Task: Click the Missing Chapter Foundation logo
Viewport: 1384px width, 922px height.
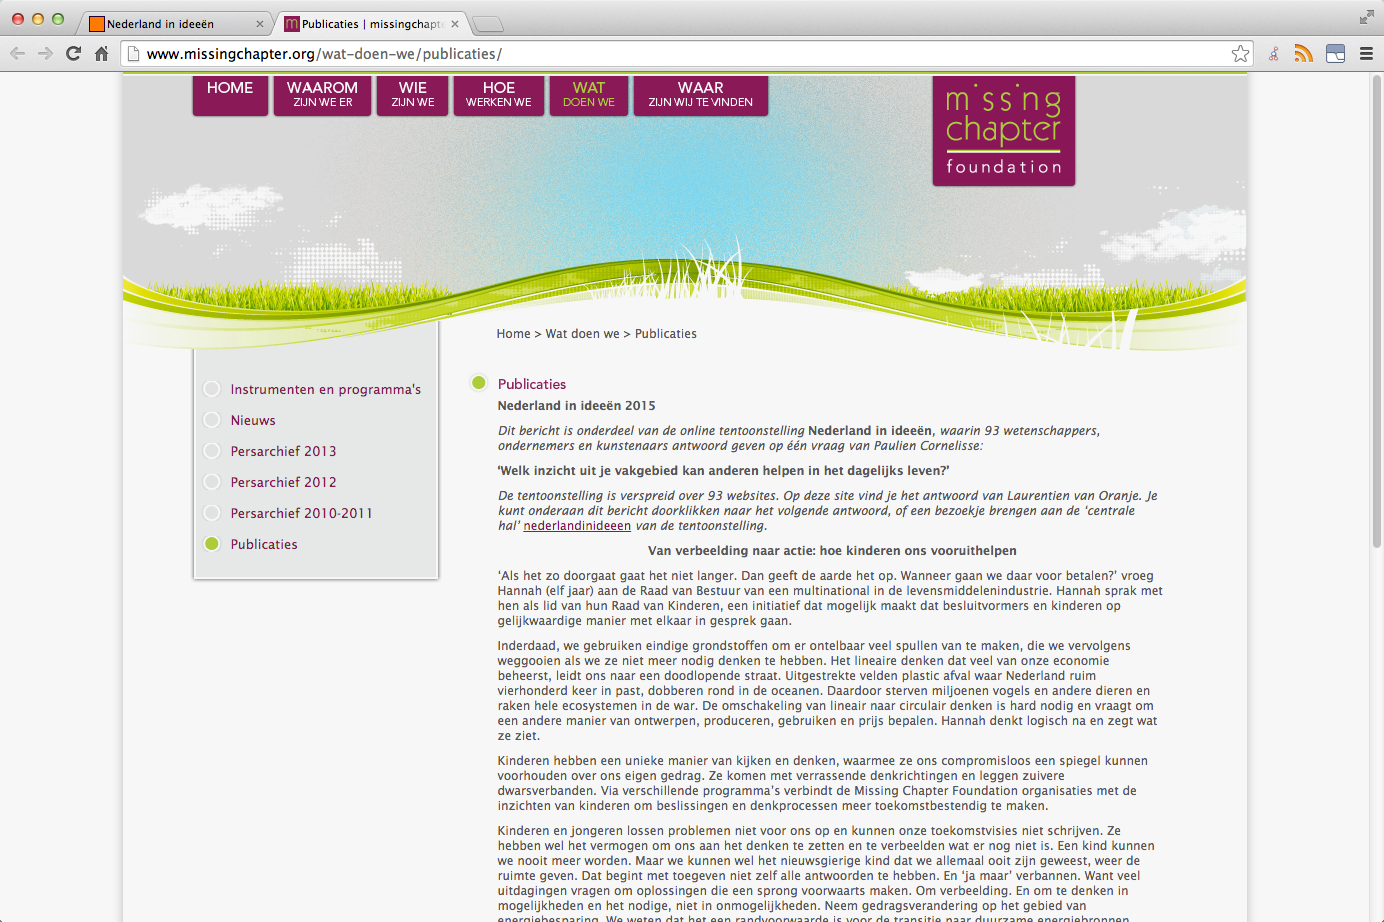Action: (1003, 131)
